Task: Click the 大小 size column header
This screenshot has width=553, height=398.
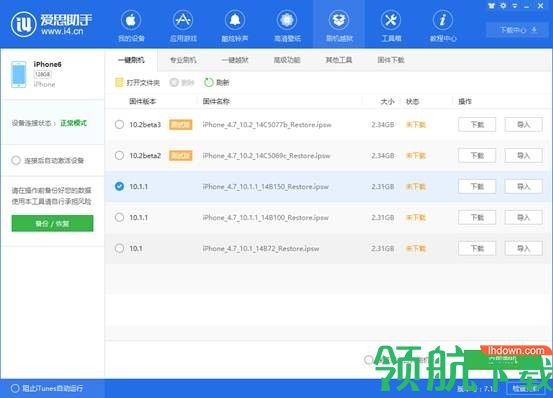Action: (x=387, y=102)
